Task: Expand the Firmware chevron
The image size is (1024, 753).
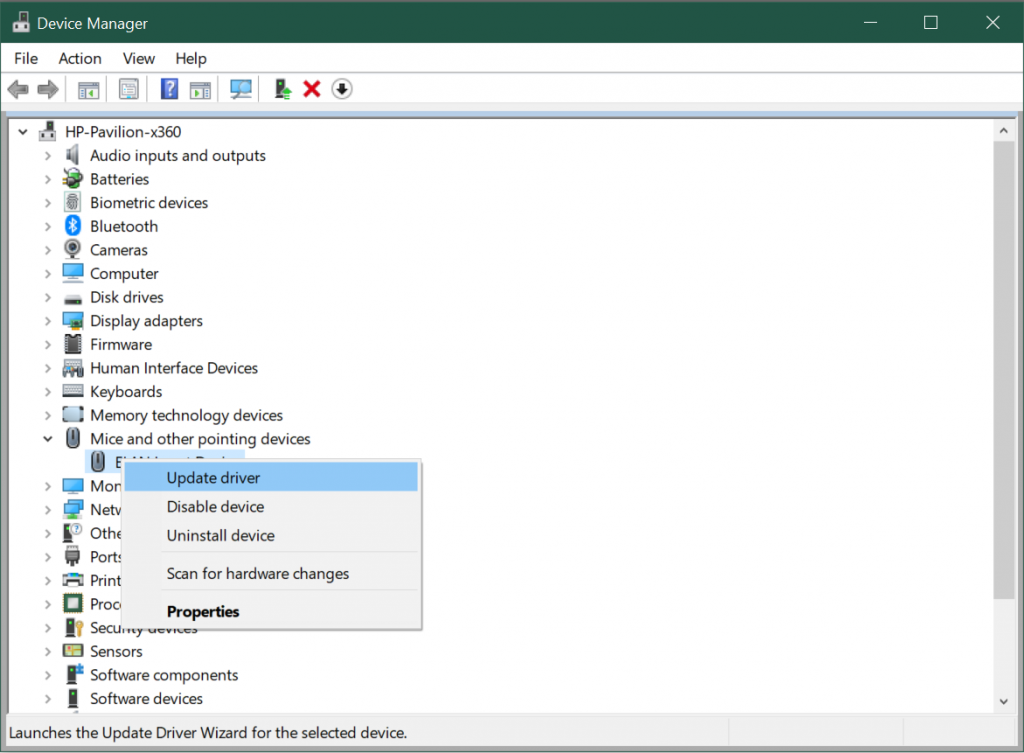Action: pyautogui.click(x=48, y=344)
